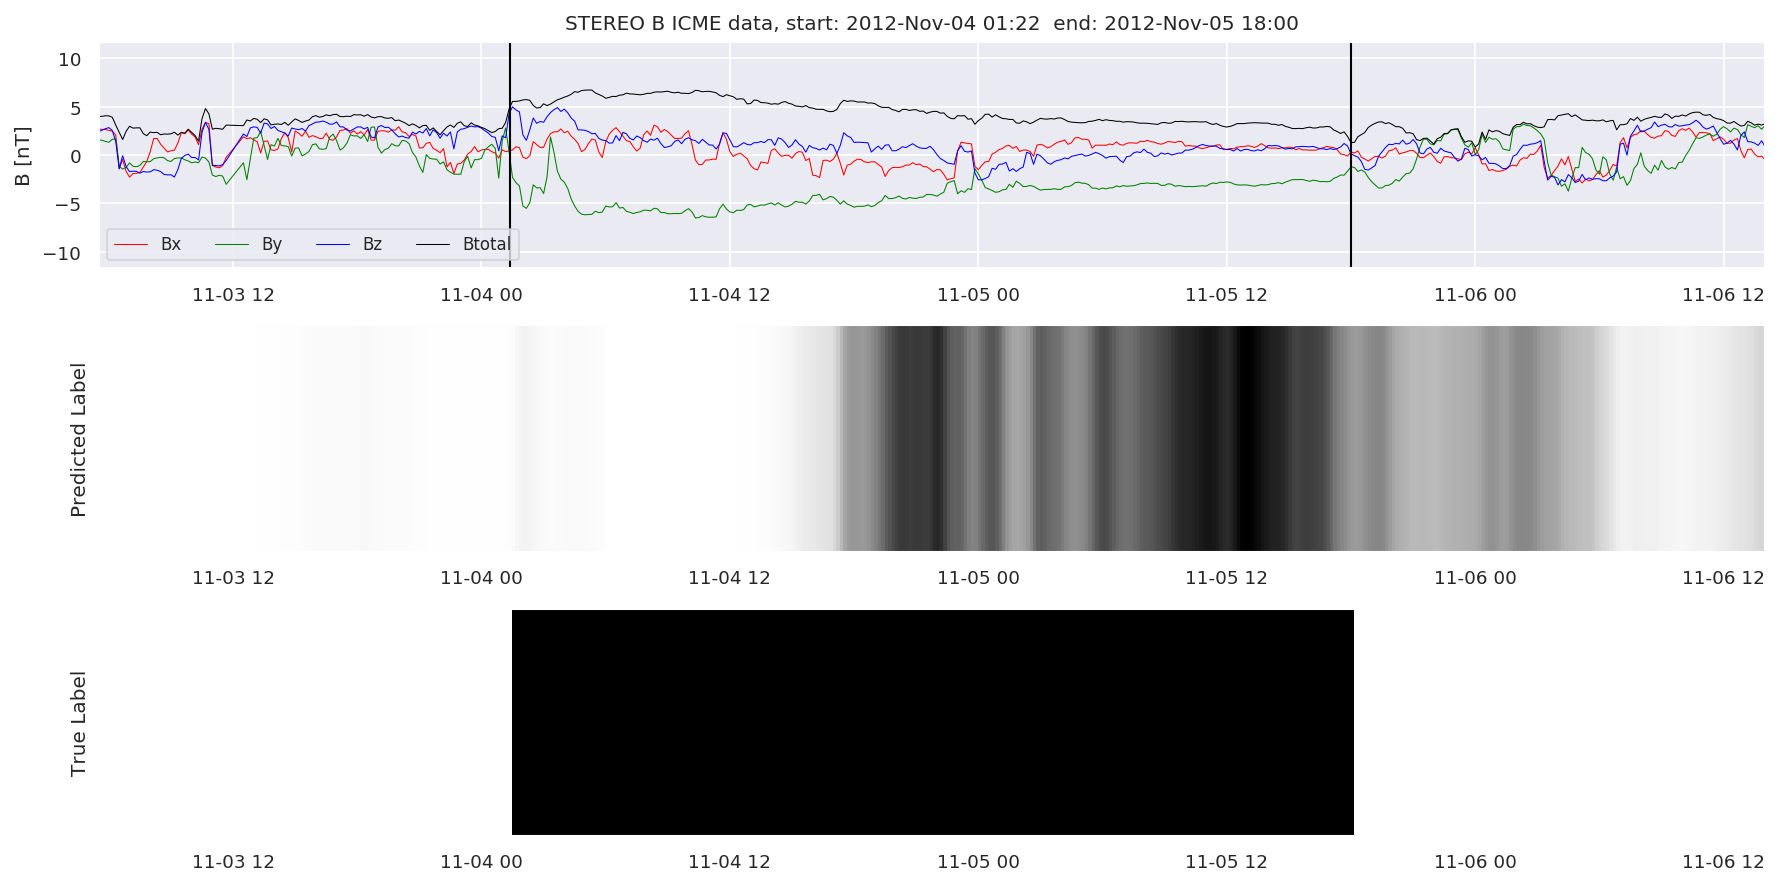Click the red Bx line sample in legend
This screenshot has width=1780, height=886.
(x=132, y=244)
